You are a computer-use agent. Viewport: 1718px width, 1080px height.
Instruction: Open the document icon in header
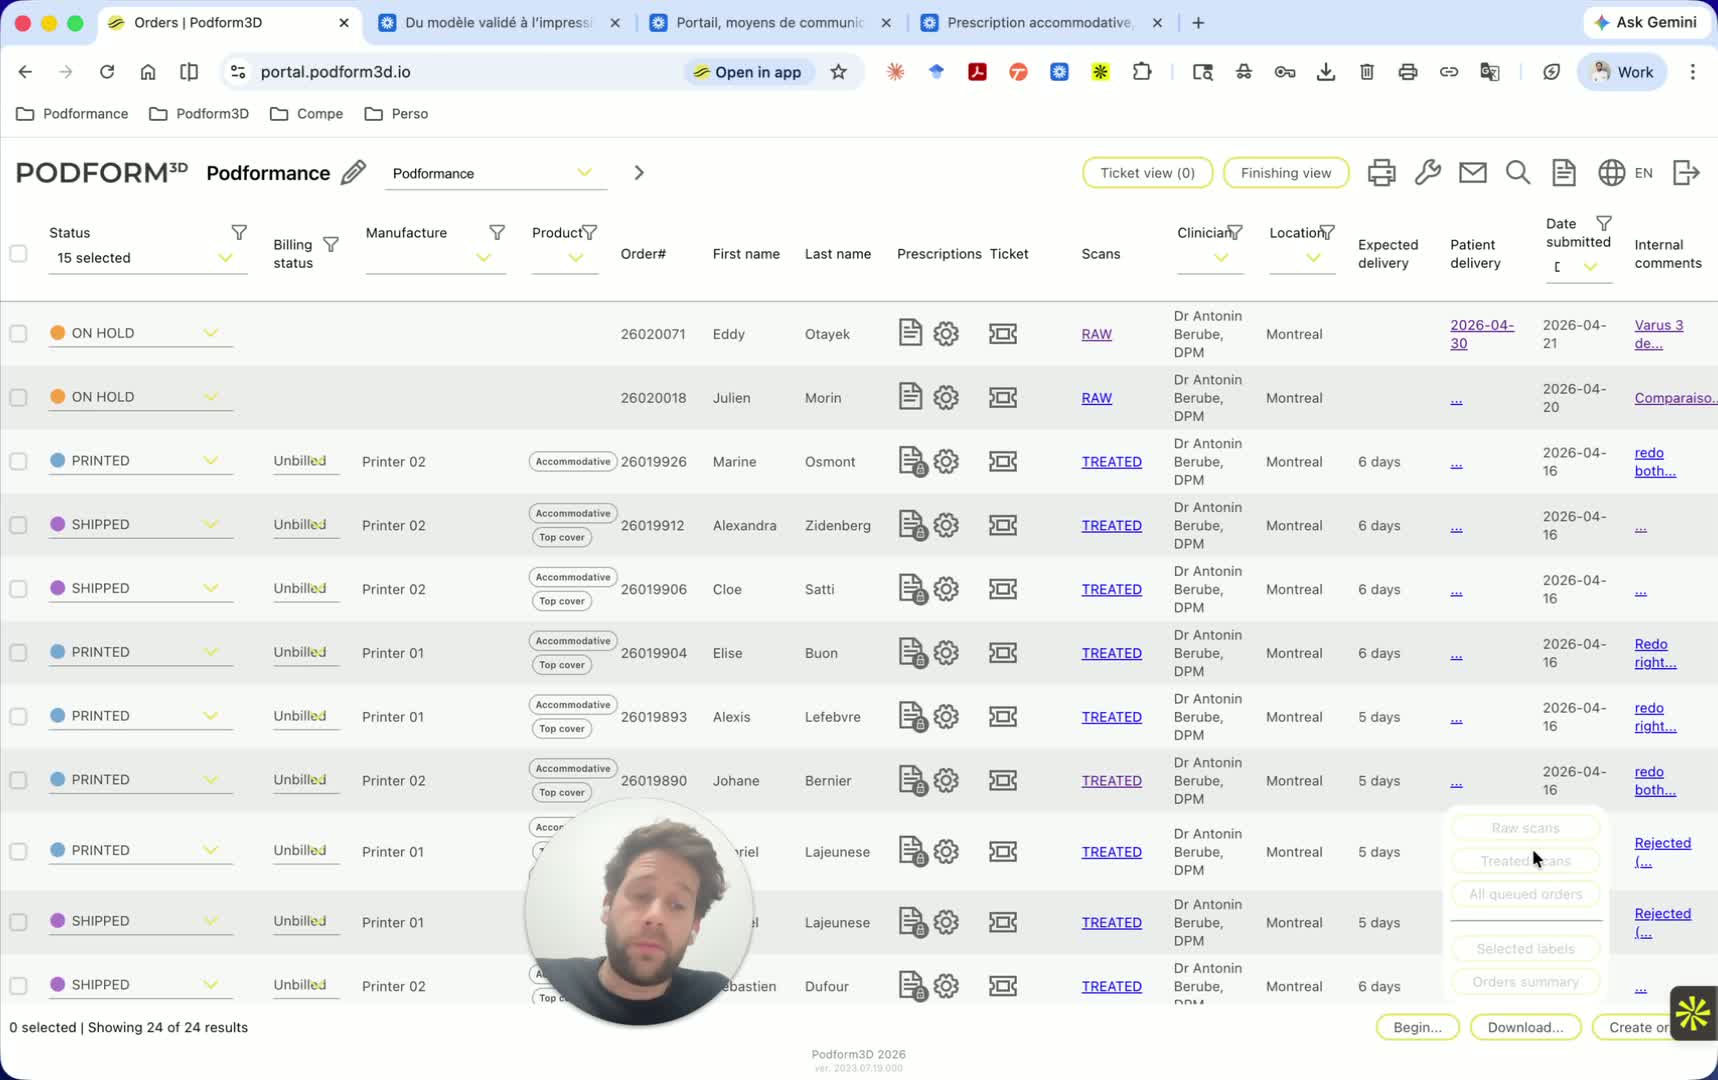pyautogui.click(x=1564, y=173)
